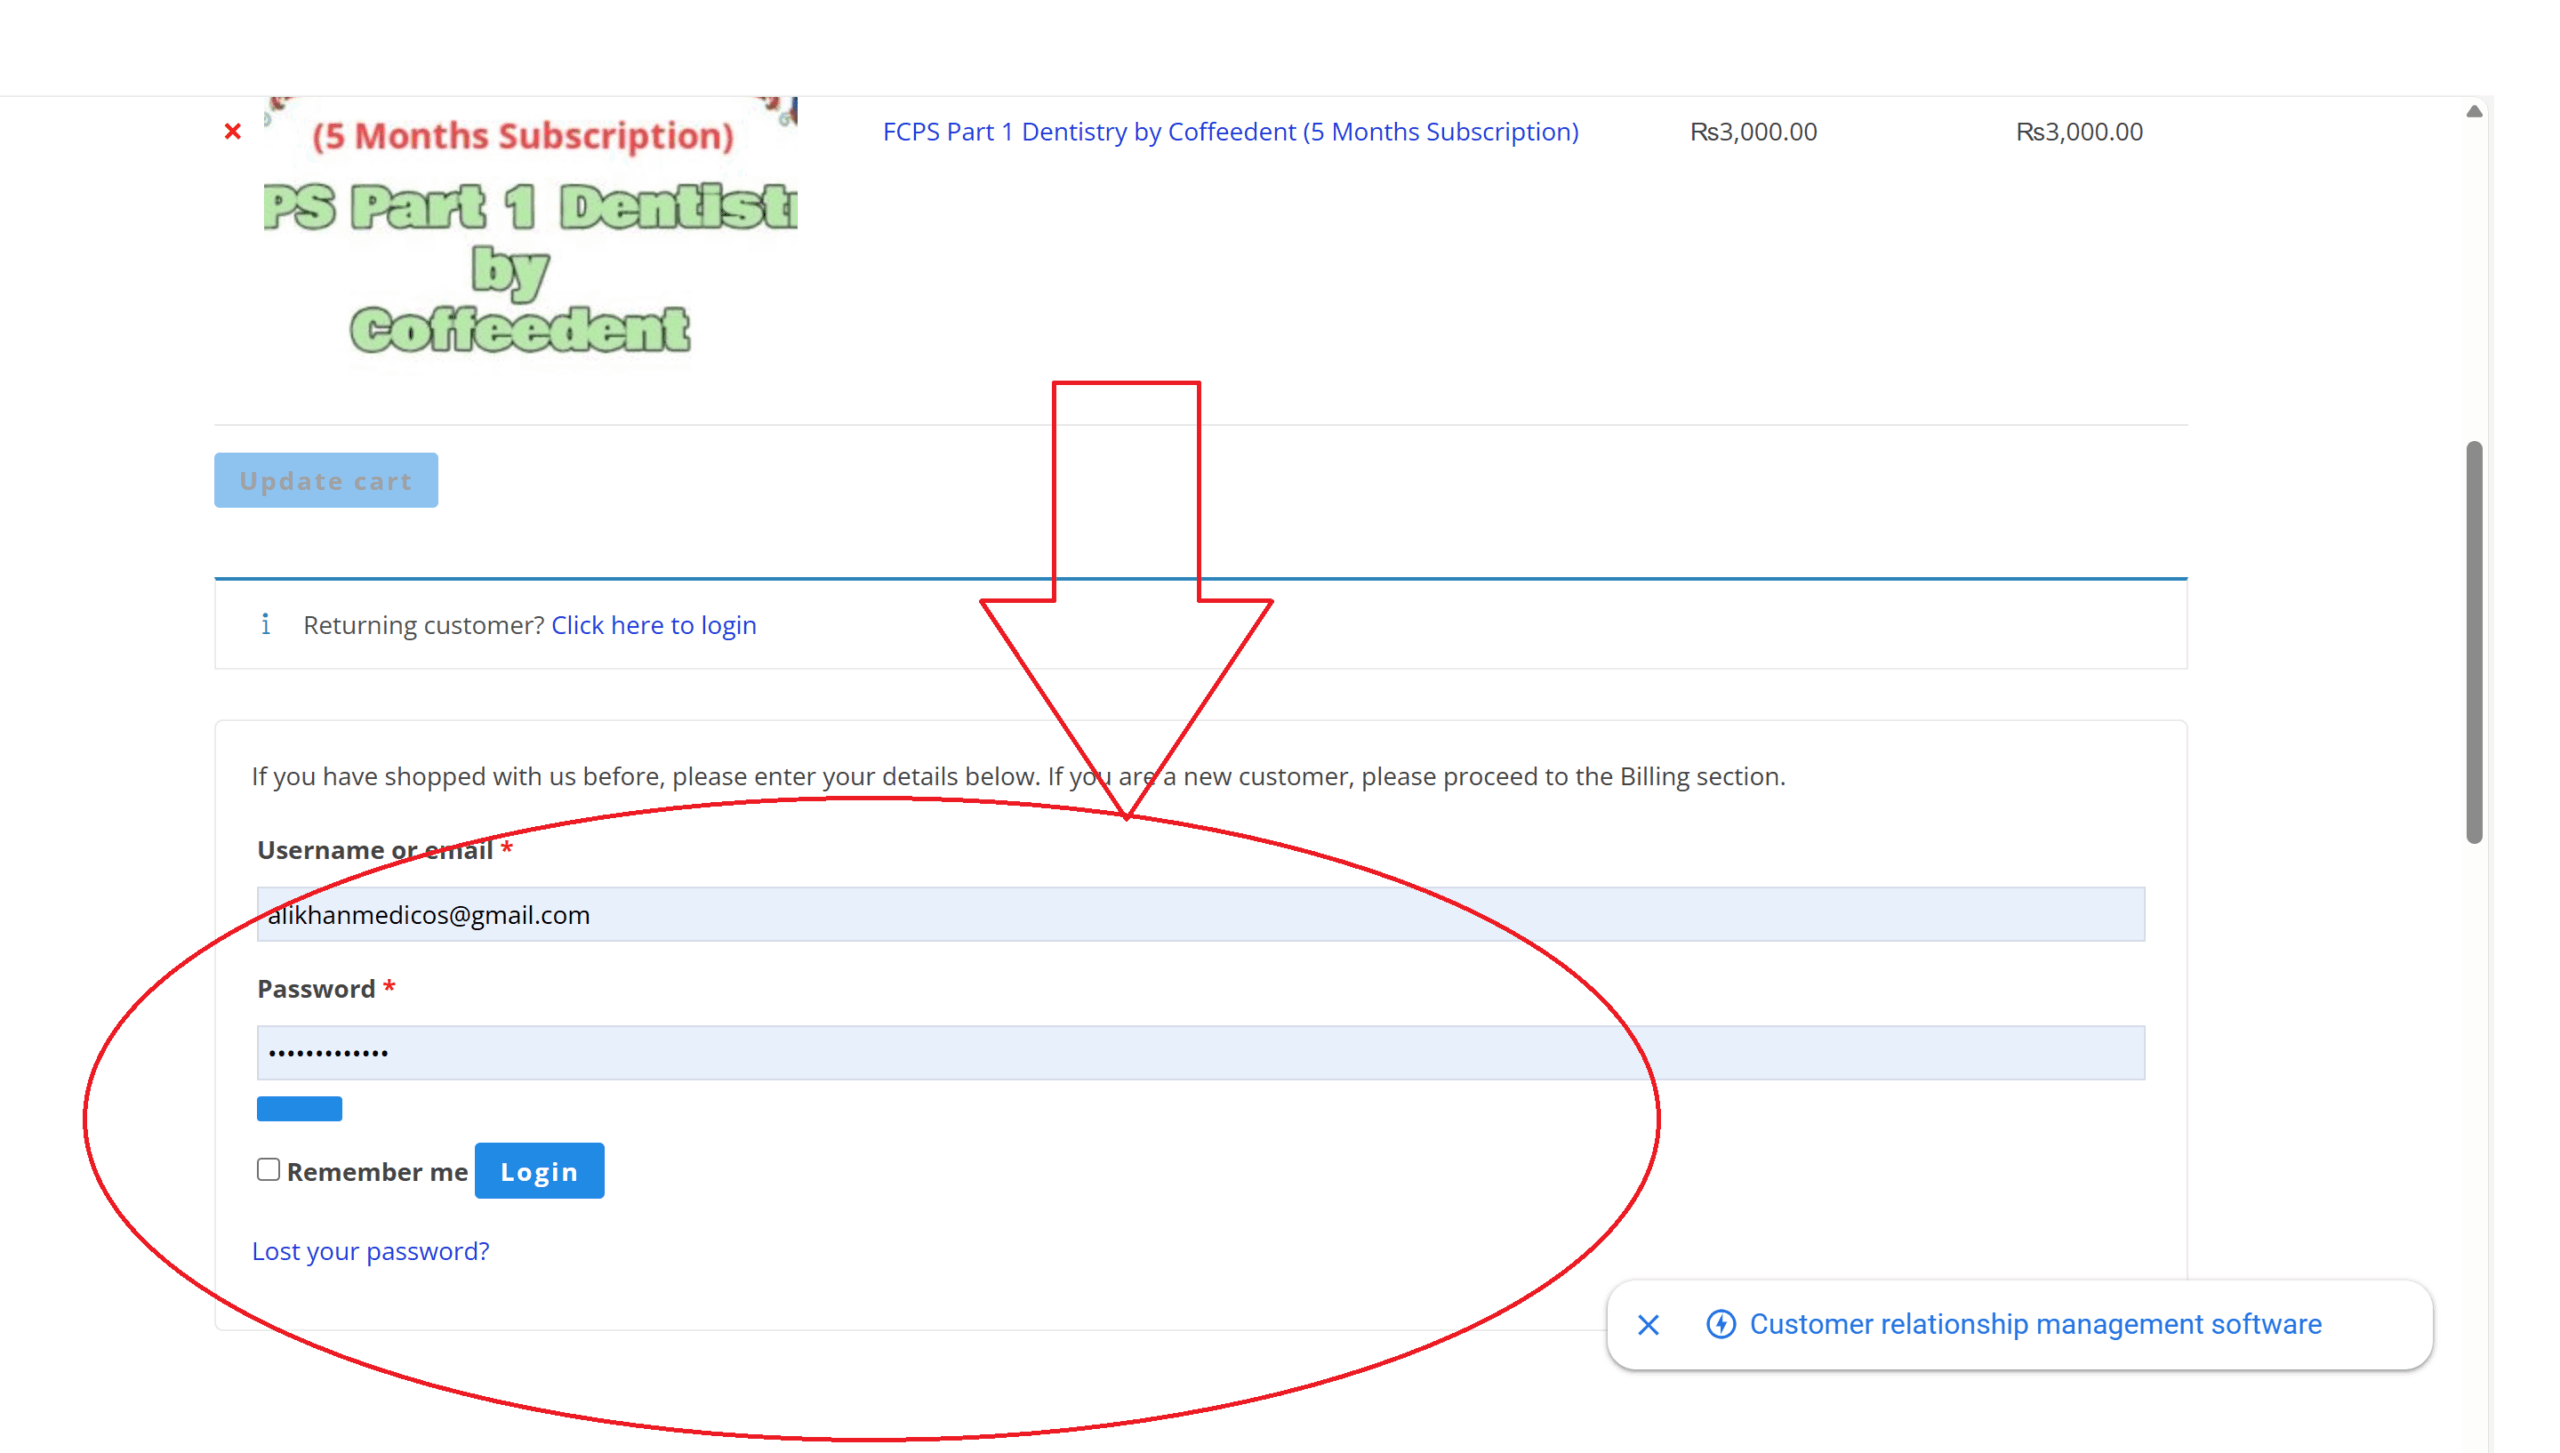
Task: Click the 'Password' field label
Action: pos(316,988)
